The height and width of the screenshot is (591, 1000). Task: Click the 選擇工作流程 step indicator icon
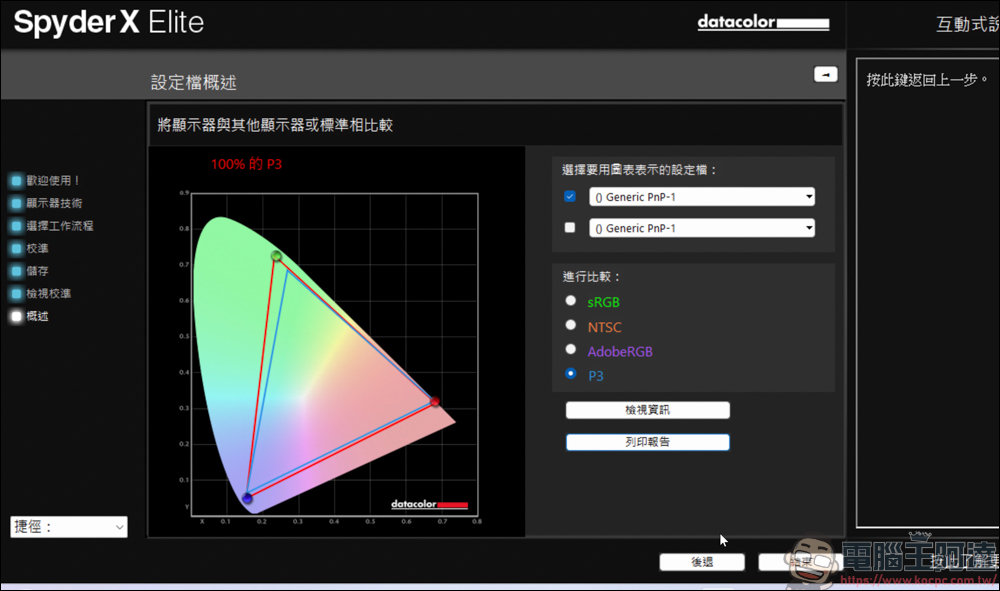click(17, 226)
